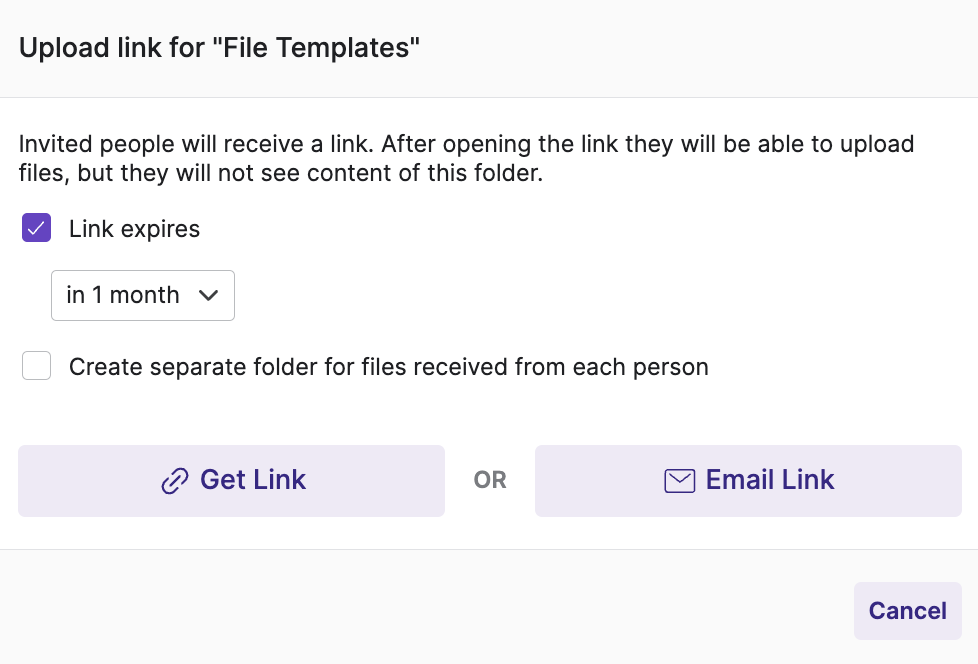Send upload link using Email Link
The height and width of the screenshot is (664, 978).
pos(748,481)
